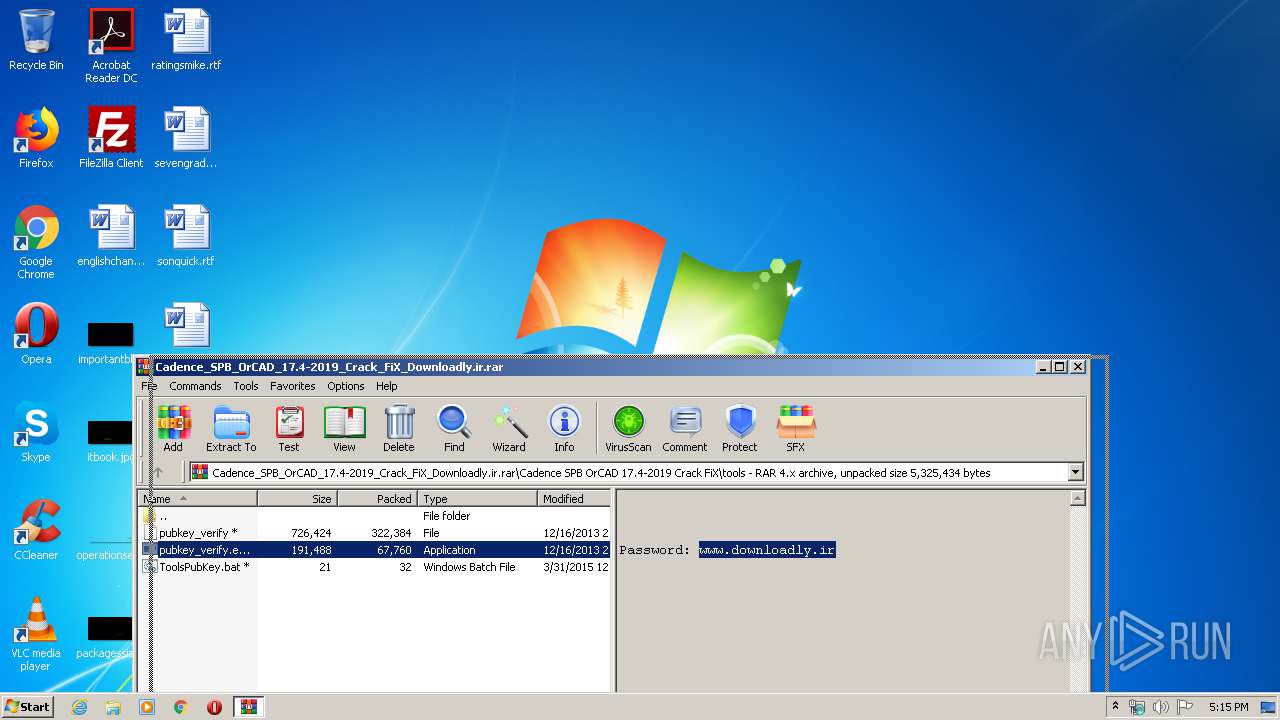
Task: Open Internet Explorer from taskbar
Action: point(79,707)
